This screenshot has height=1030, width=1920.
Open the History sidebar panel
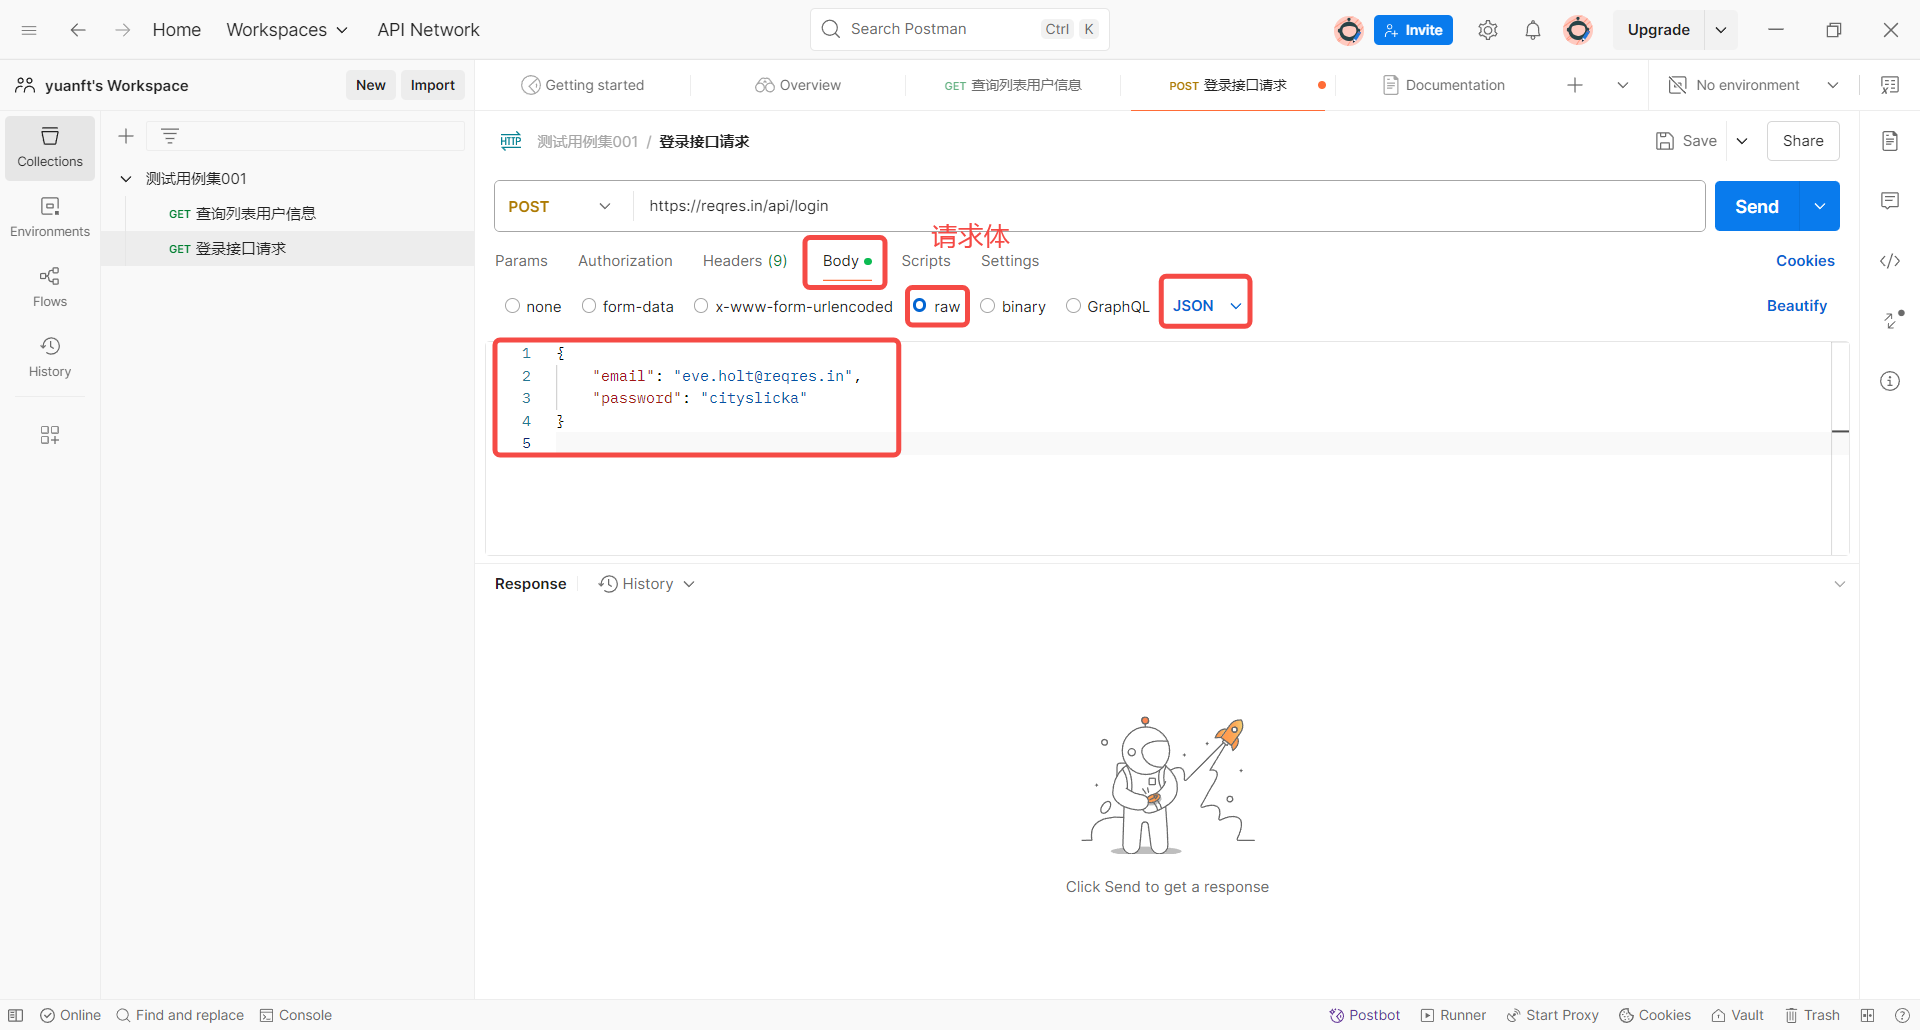(50, 357)
